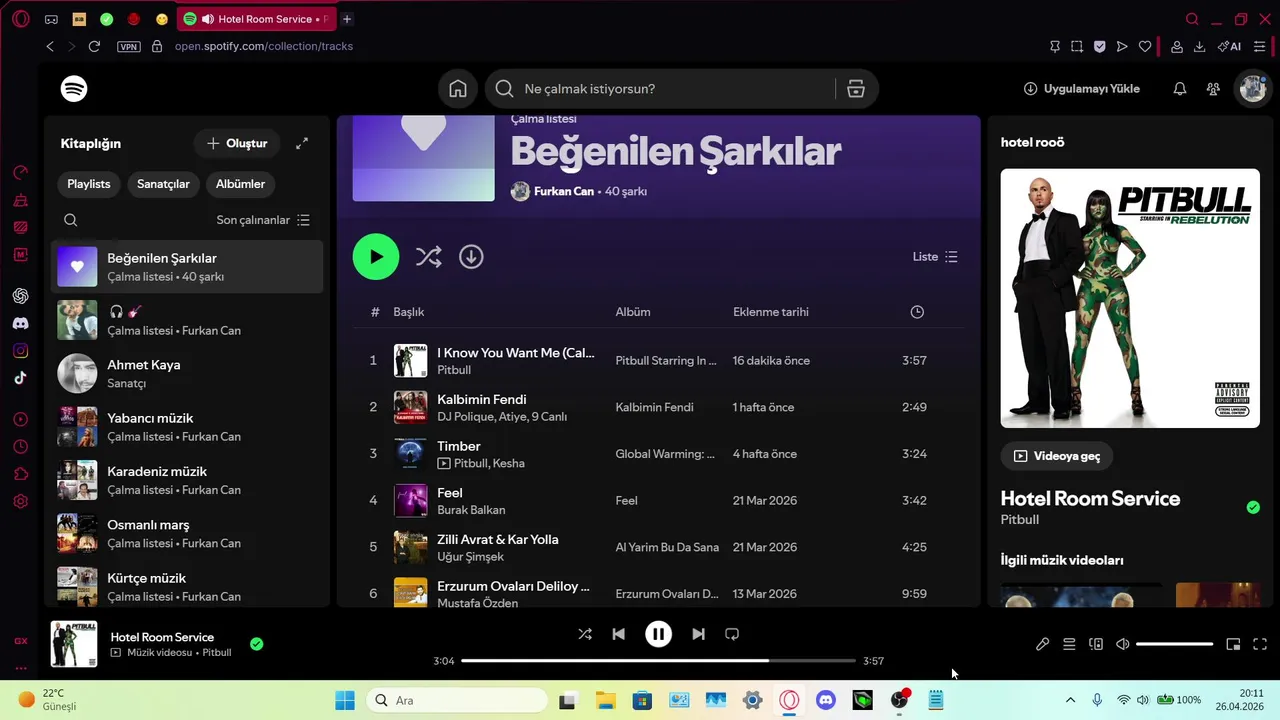Sort by the duration clock header
The image size is (1280, 720).
[x=917, y=312]
